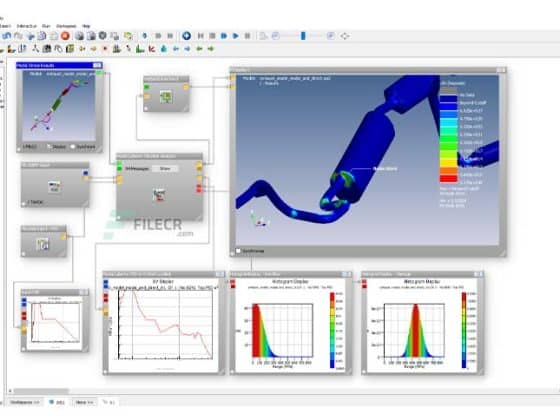
Task: Click the red K glyph icon in second toolbar
Action: pyautogui.click(x=152, y=49)
